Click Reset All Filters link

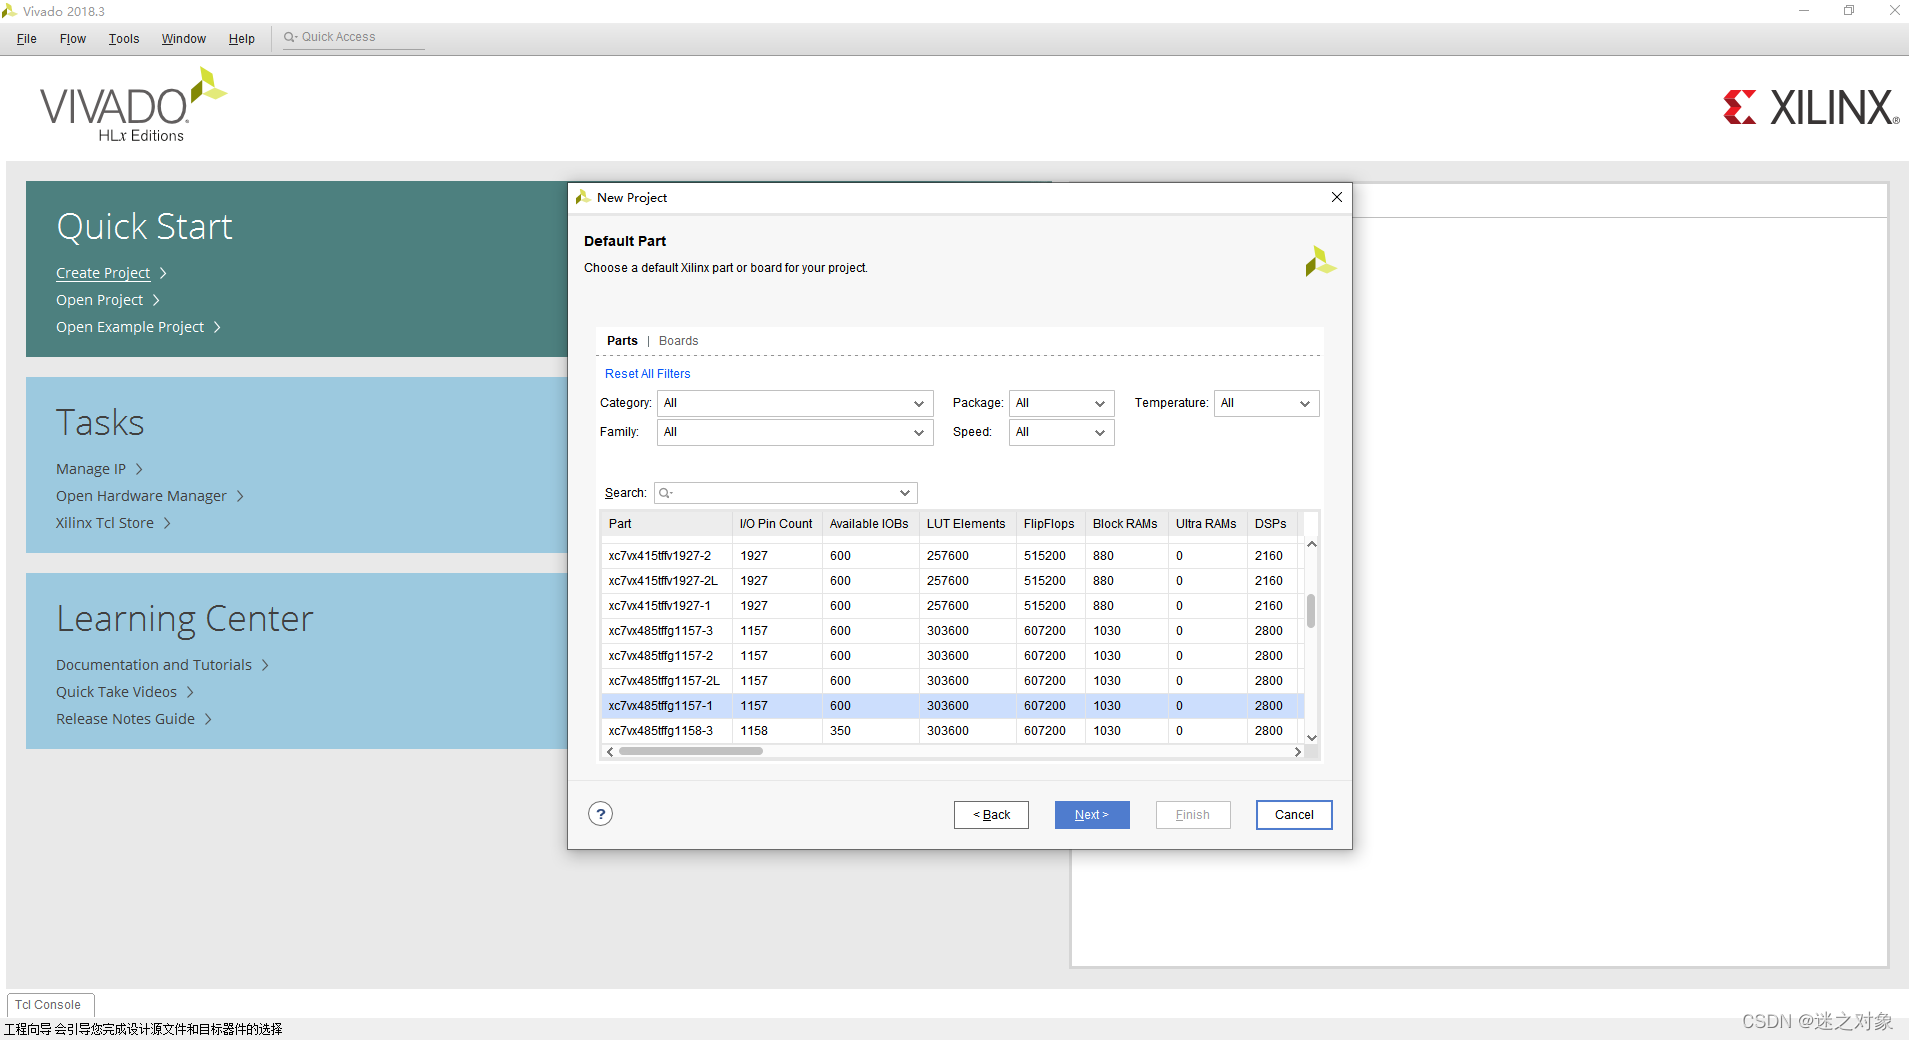[647, 374]
